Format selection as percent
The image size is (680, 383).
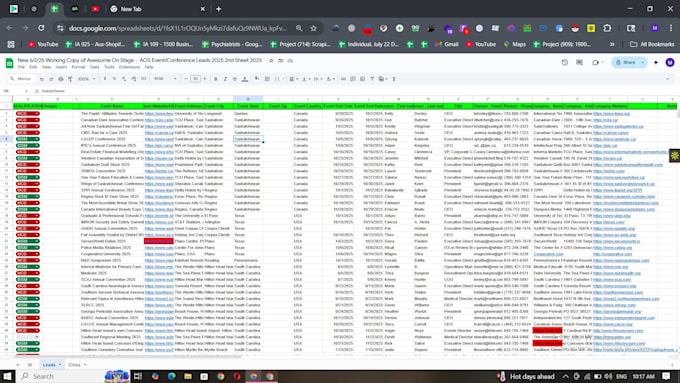pos(114,79)
